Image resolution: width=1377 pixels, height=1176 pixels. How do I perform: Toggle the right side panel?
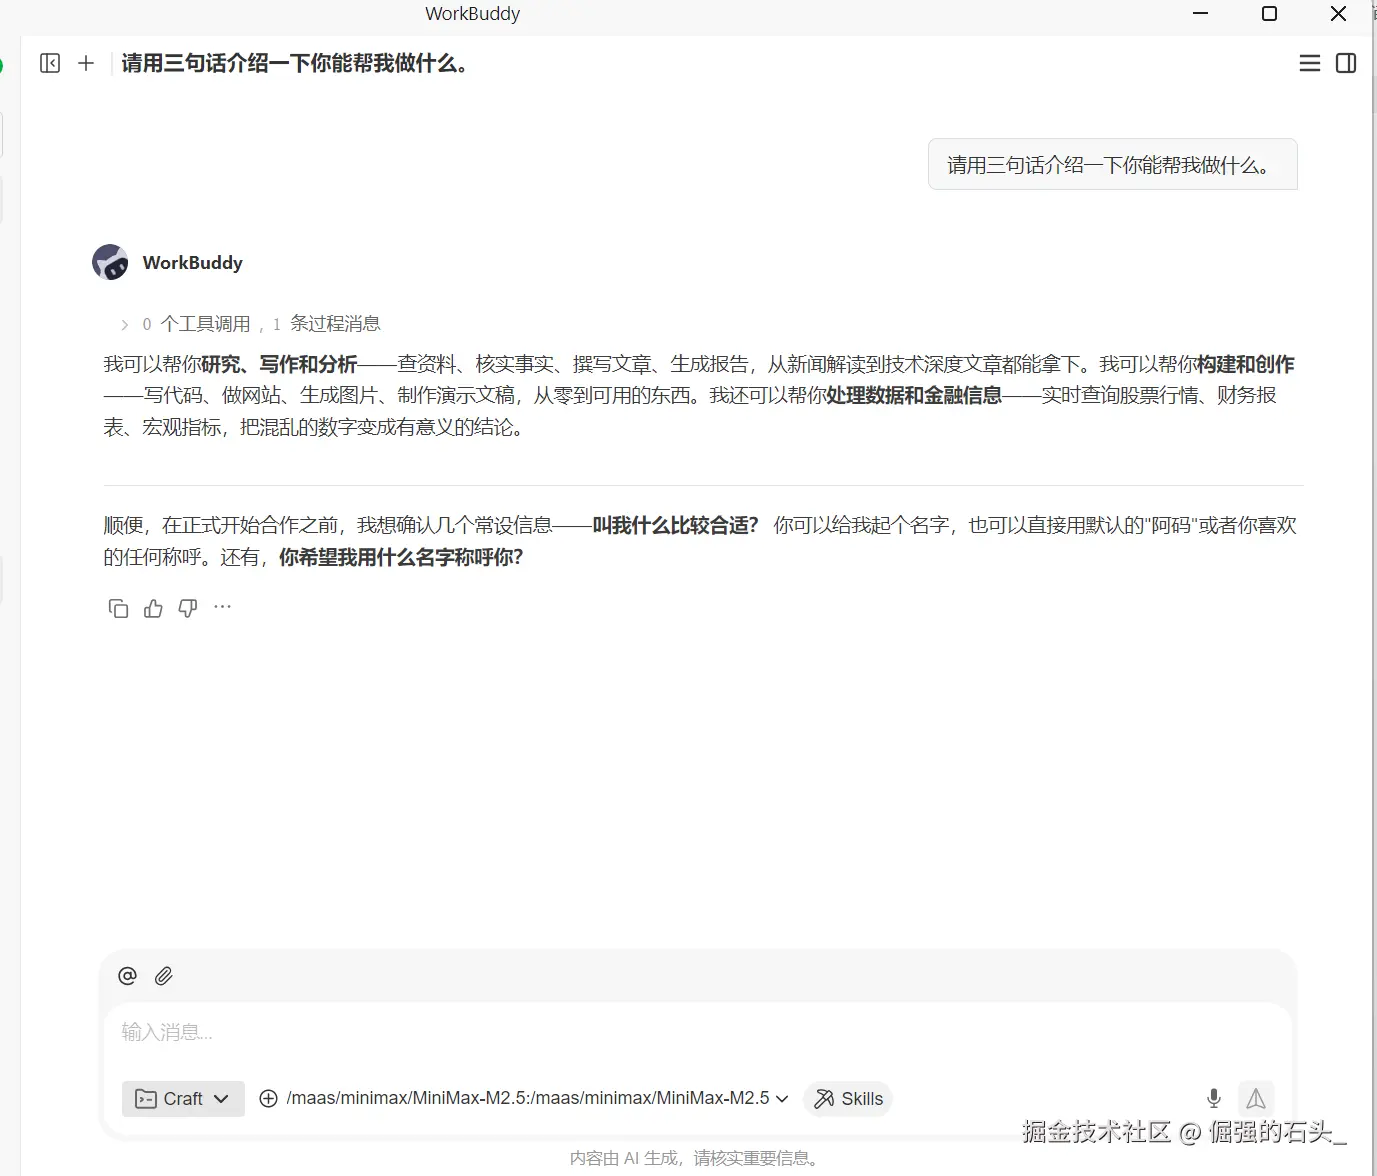click(1346, 63)
